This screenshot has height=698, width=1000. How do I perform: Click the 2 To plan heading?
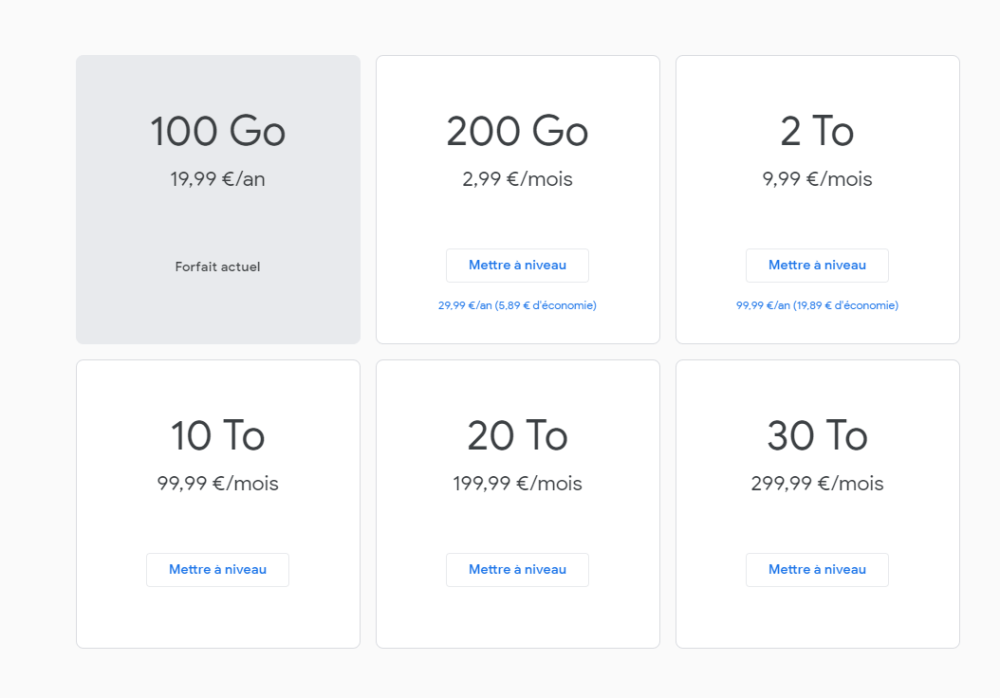coord(817,131)
